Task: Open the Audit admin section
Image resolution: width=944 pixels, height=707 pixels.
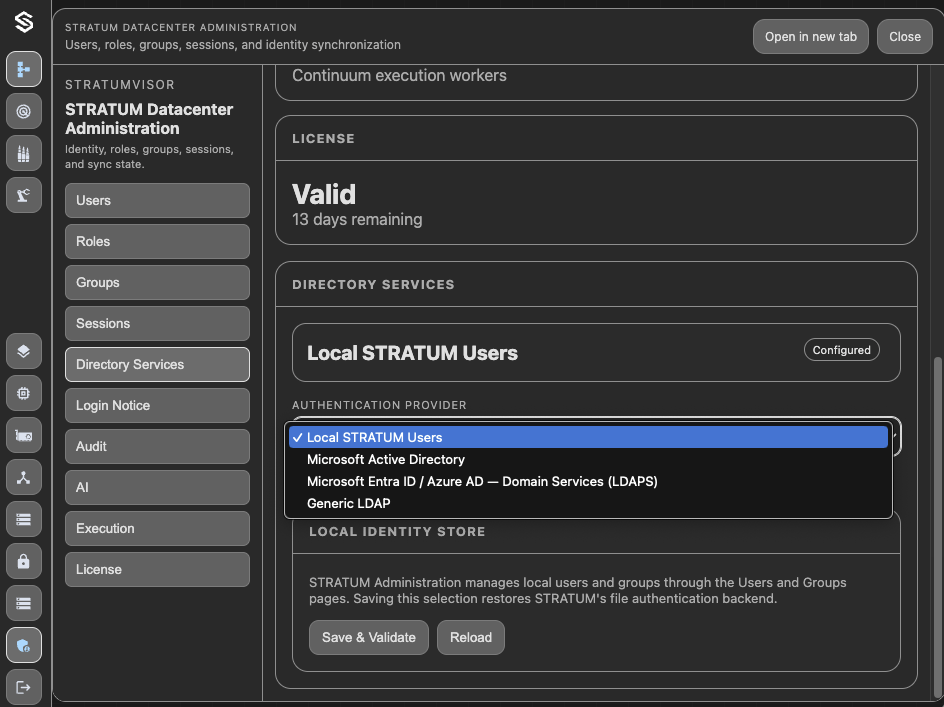Action: coord(157,446)
